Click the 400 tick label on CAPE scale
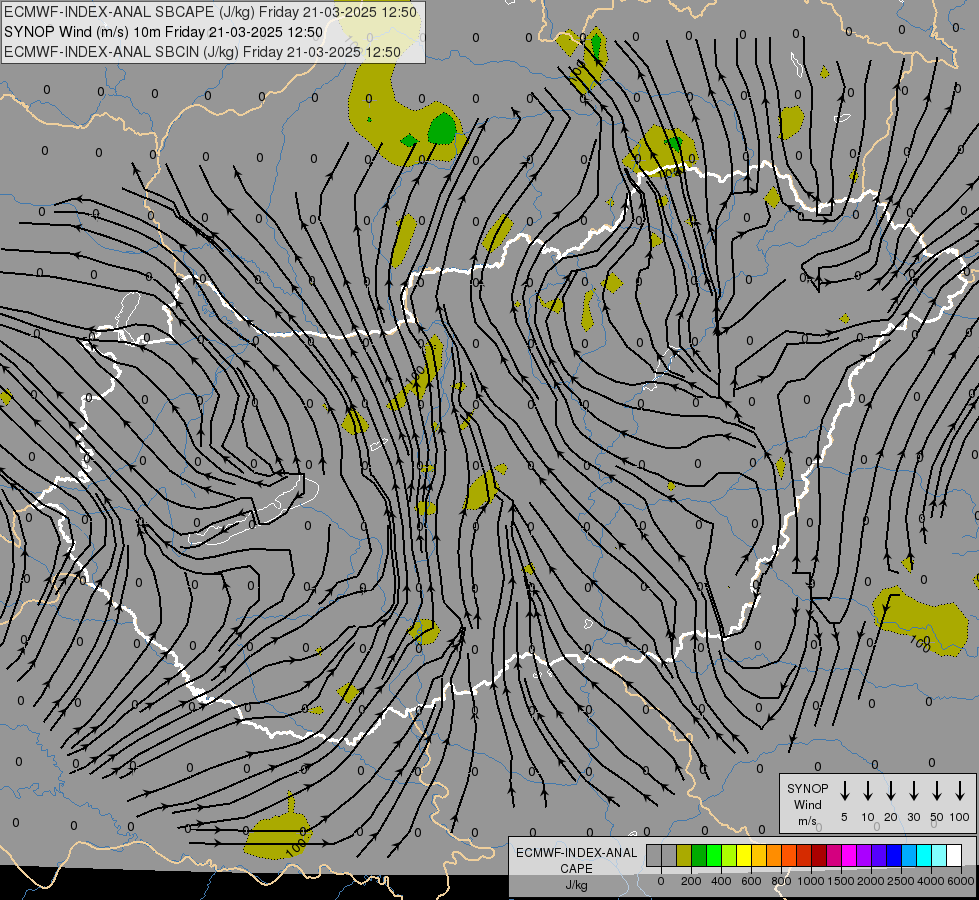This screenshot has height=900, width=979. tap(721, 881)
